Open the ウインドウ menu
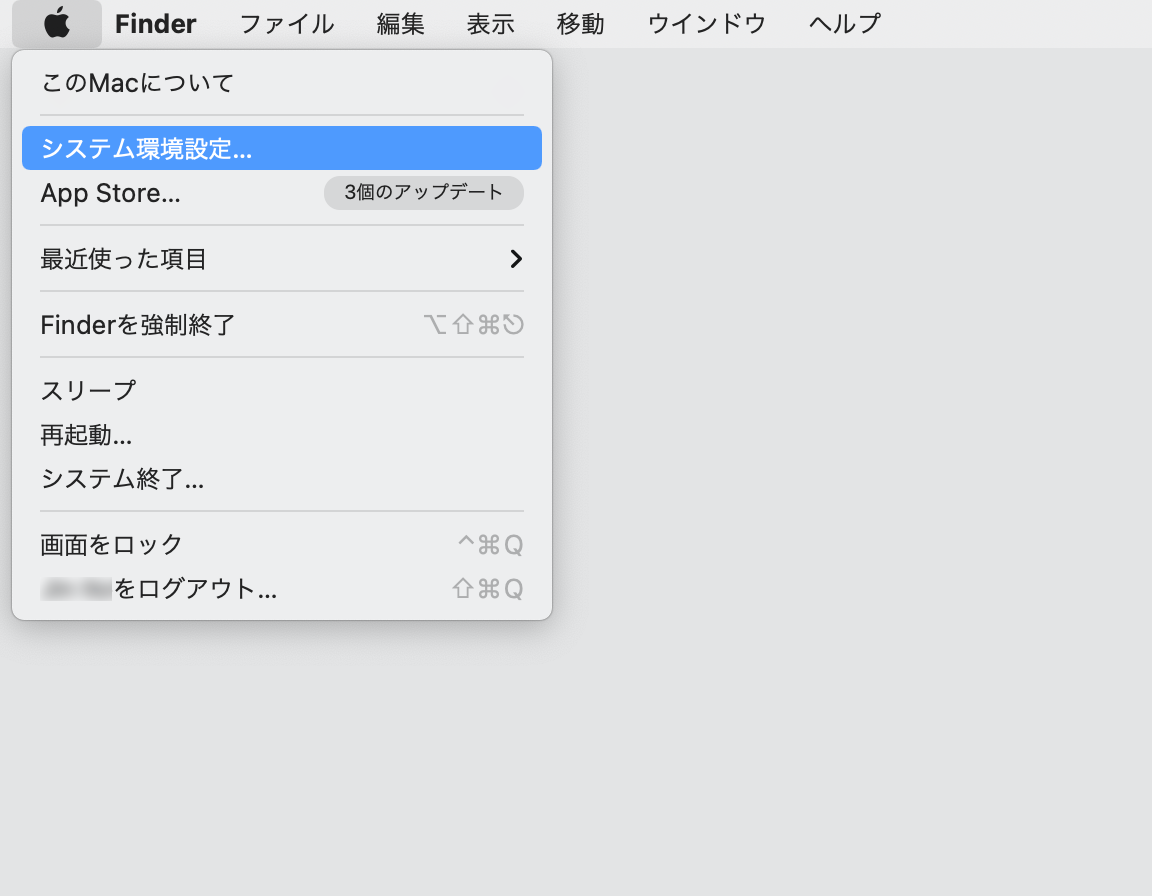 [707, 23]
